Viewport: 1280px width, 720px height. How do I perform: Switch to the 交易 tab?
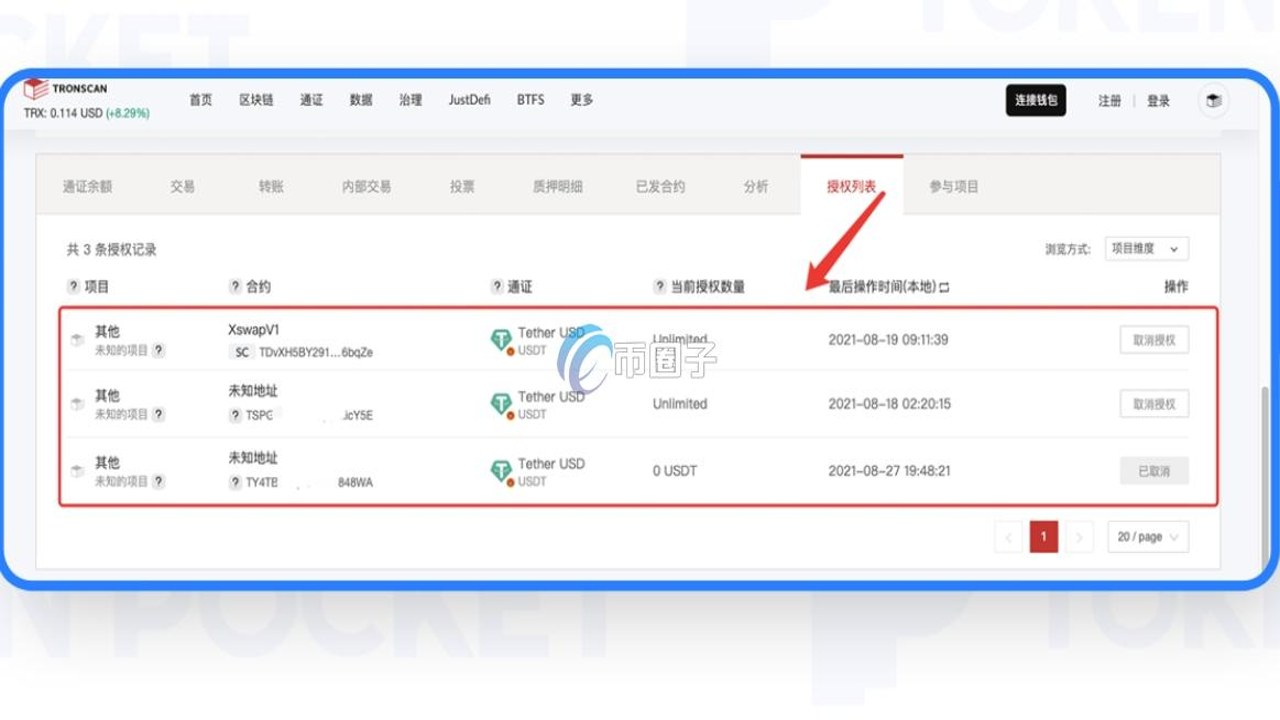tap(182, 186)
